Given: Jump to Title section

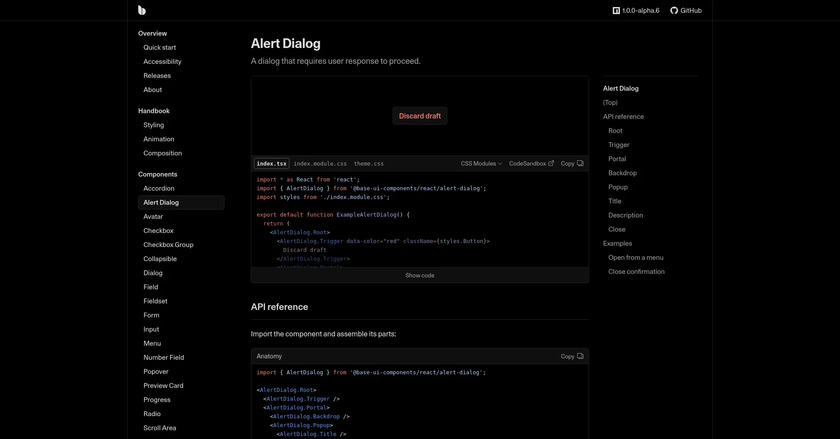Looking at the screenshot, I should (615, 201).
